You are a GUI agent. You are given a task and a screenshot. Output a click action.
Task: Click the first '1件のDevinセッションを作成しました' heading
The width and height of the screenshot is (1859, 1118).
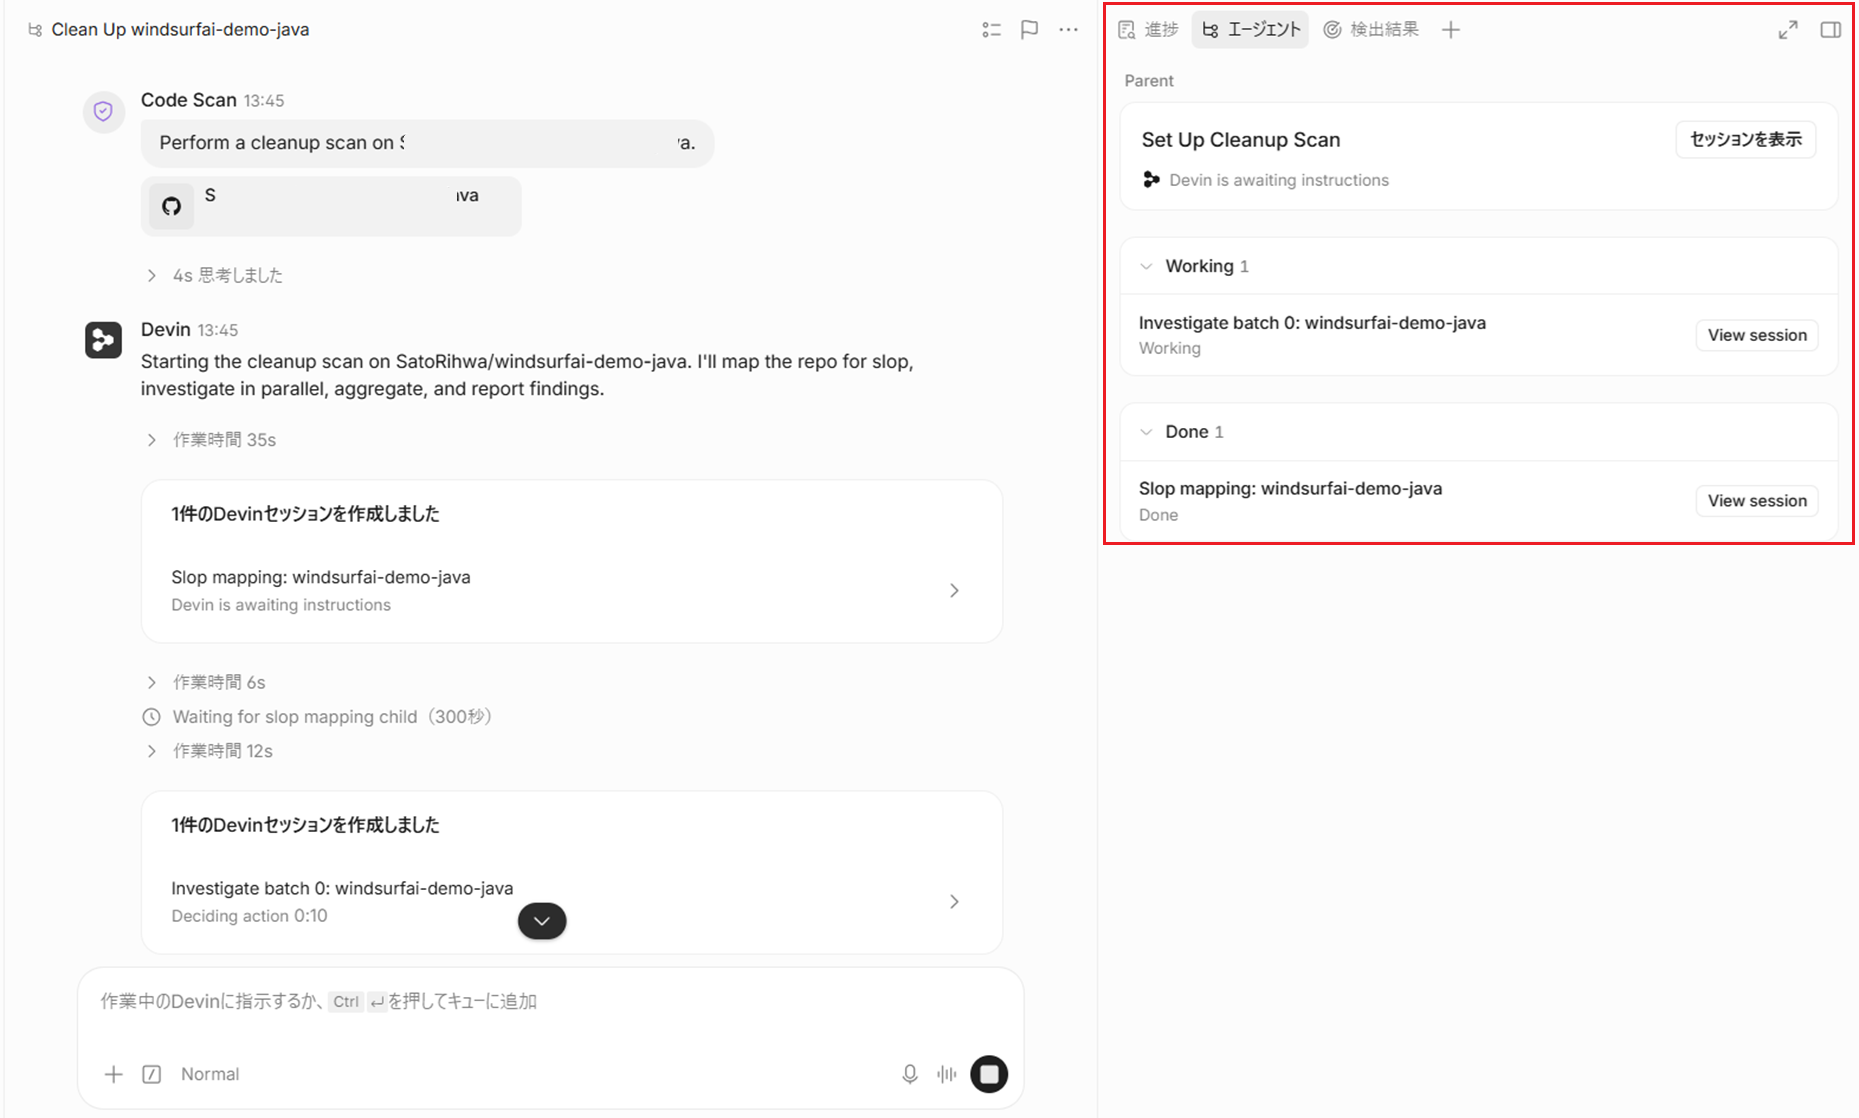pos(305,514)
